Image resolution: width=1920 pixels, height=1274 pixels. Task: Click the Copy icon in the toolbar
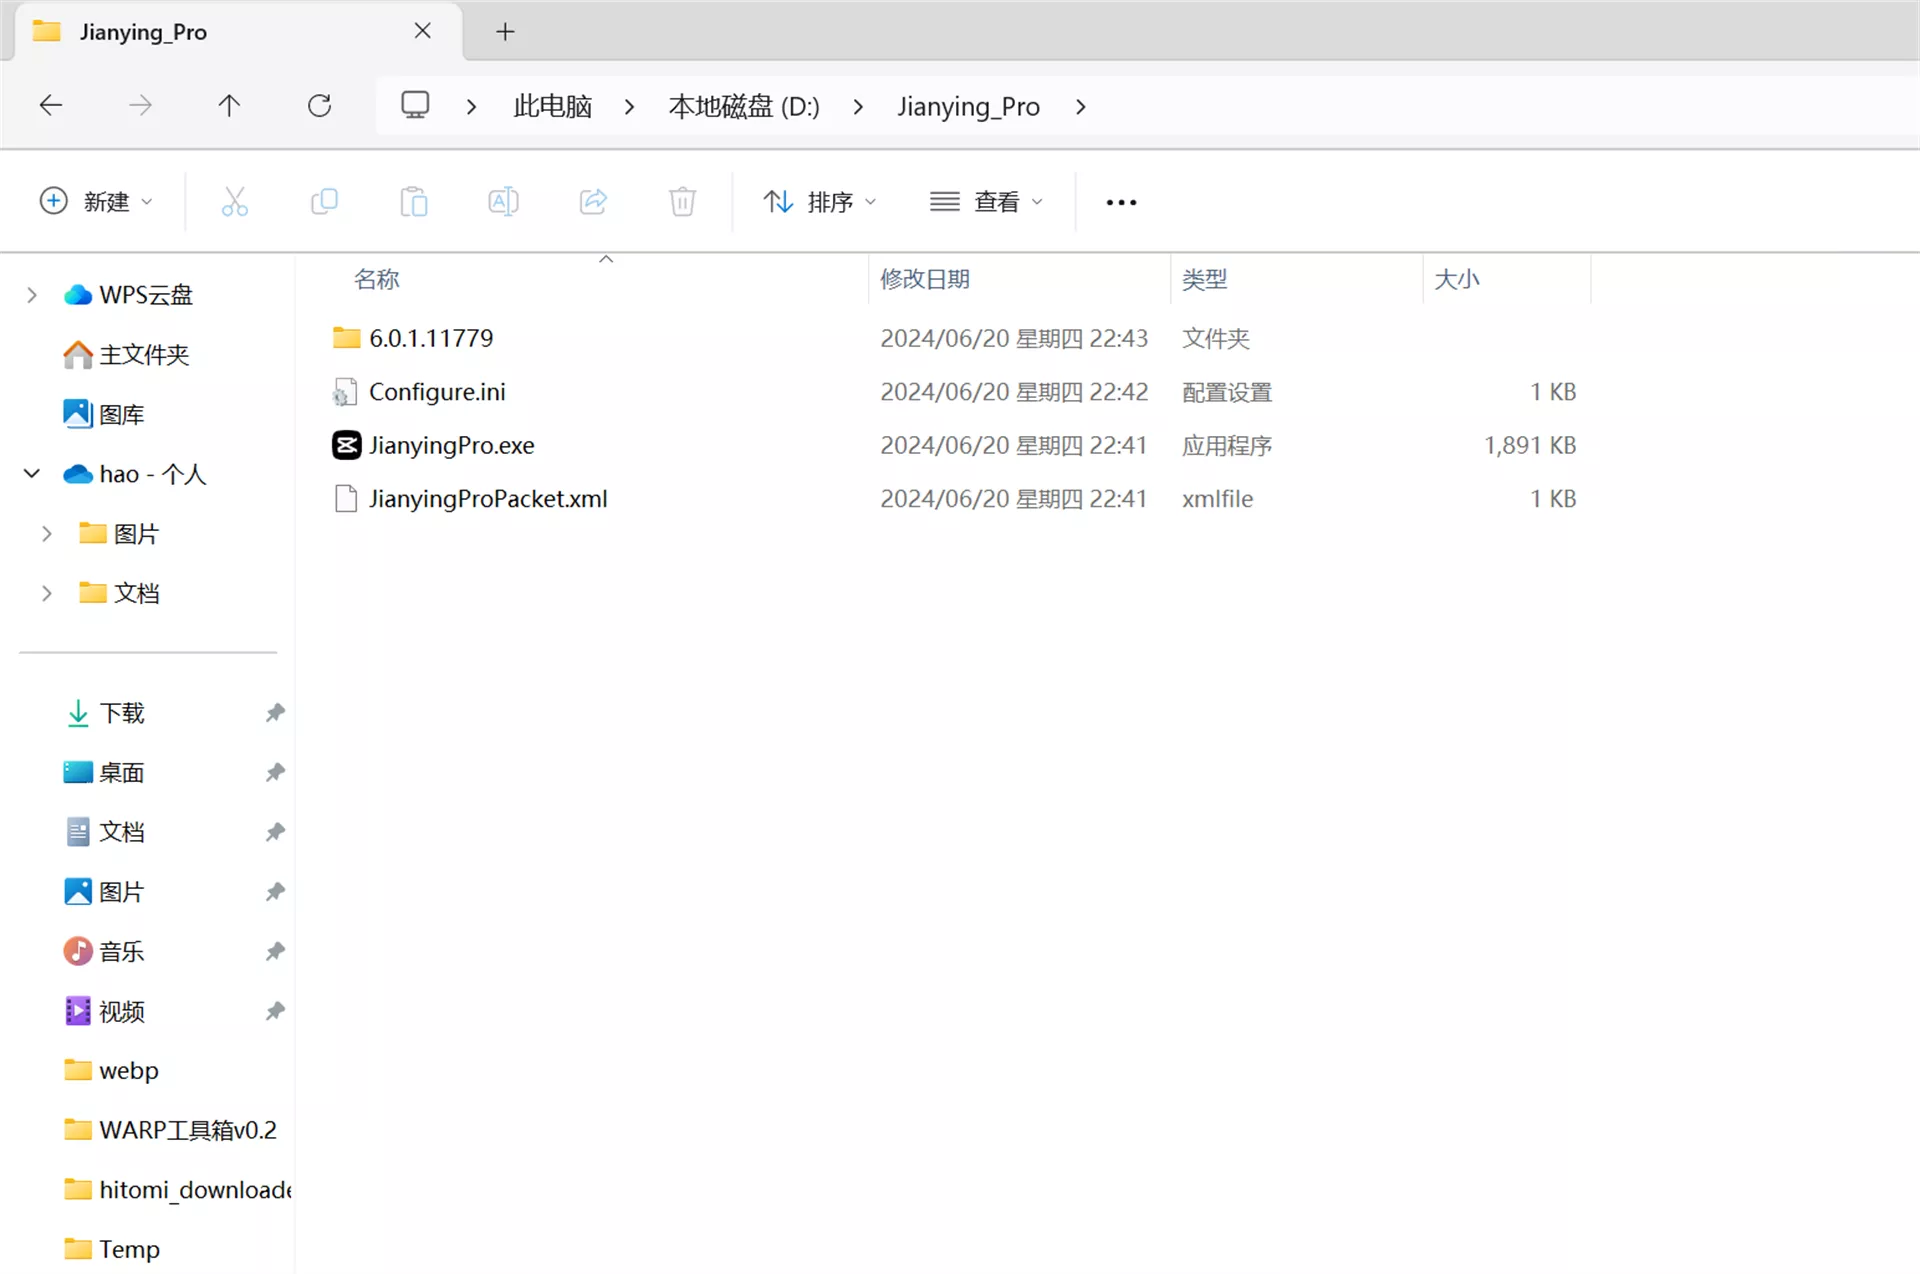(x=324, y=201)
